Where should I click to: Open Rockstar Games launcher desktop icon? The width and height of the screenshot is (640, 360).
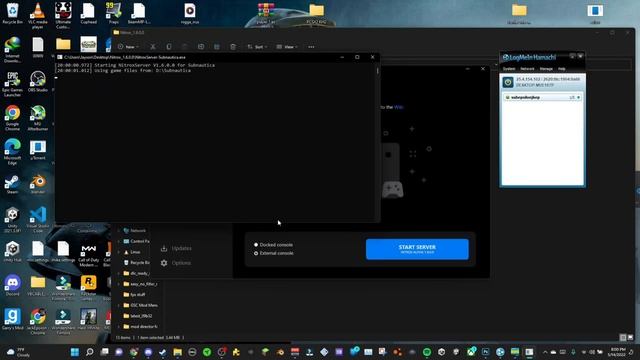88,288
